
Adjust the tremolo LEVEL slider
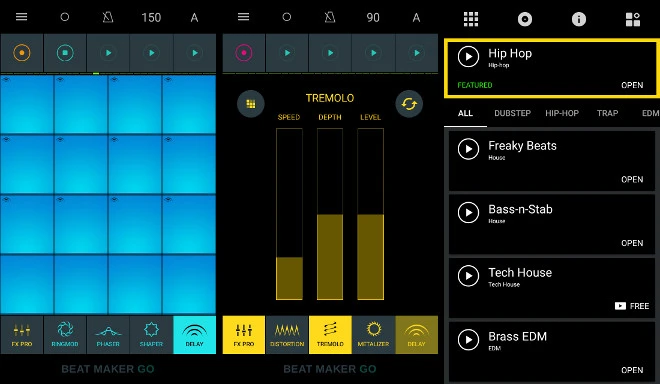370,214
